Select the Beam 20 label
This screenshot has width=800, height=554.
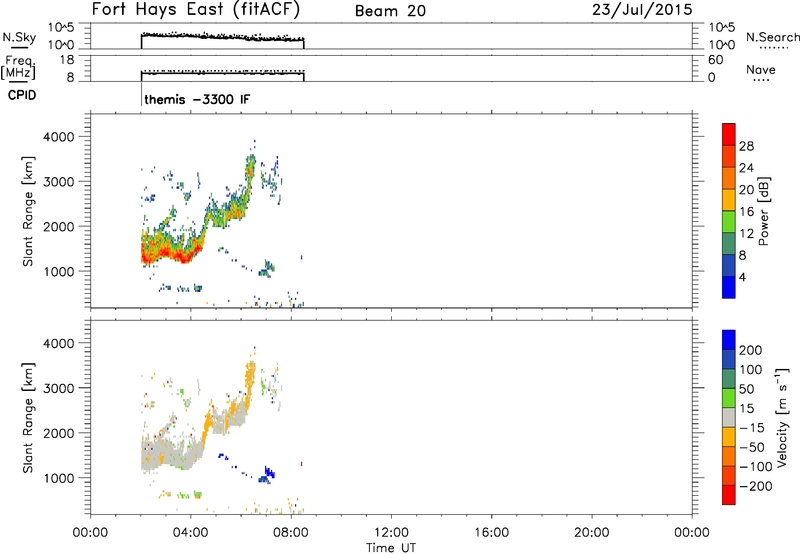point(390,11)
